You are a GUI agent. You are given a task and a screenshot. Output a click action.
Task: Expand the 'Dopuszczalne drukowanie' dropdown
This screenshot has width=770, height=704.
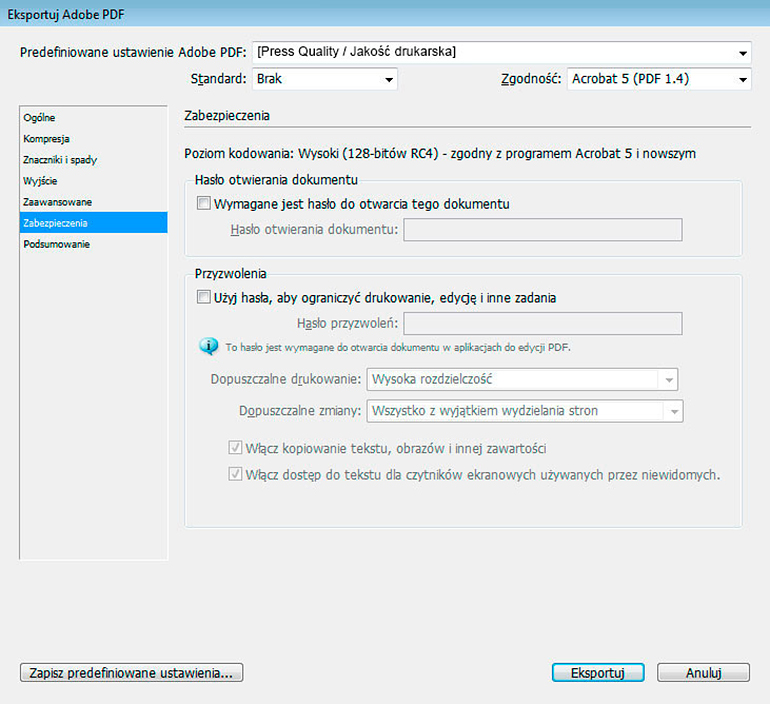pos(522,379)
